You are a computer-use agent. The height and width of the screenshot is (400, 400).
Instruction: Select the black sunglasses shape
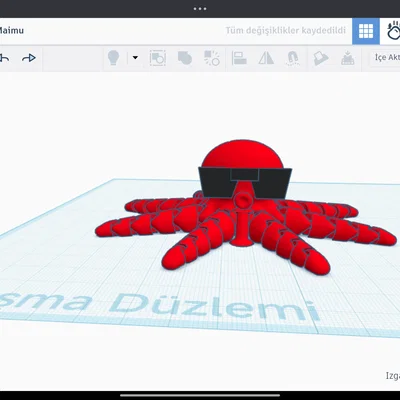click(x=245, y=183)
